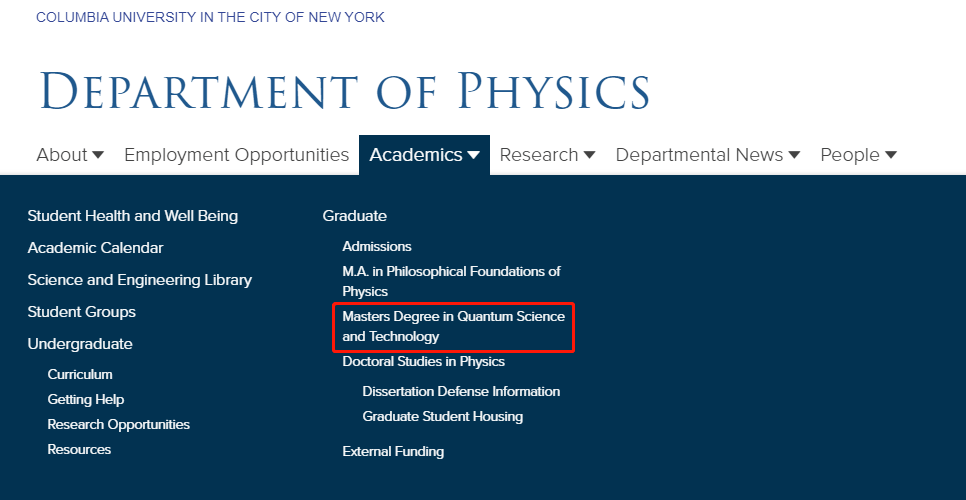The height and width of the screenshot is (500, 966).
Task: Visit the Student Groups page
Action: (x=81, y=312)
